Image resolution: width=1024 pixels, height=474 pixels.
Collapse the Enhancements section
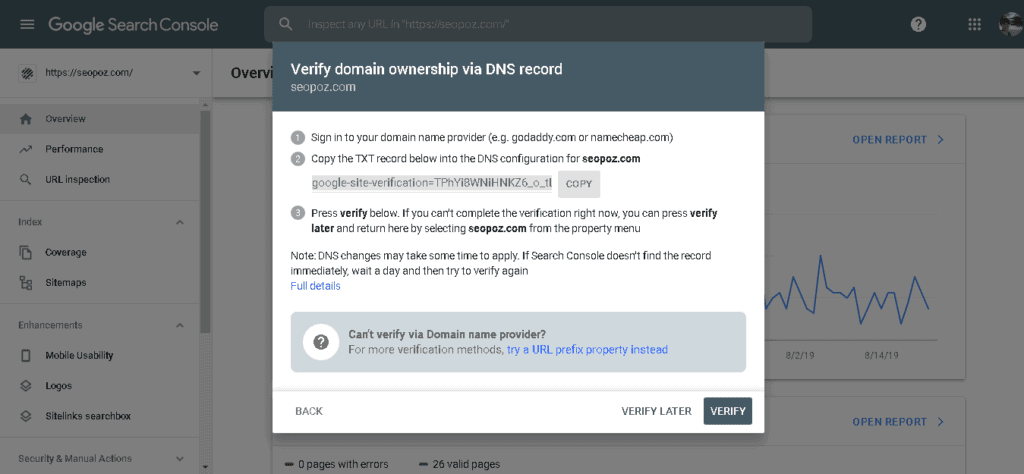[180, 325]
